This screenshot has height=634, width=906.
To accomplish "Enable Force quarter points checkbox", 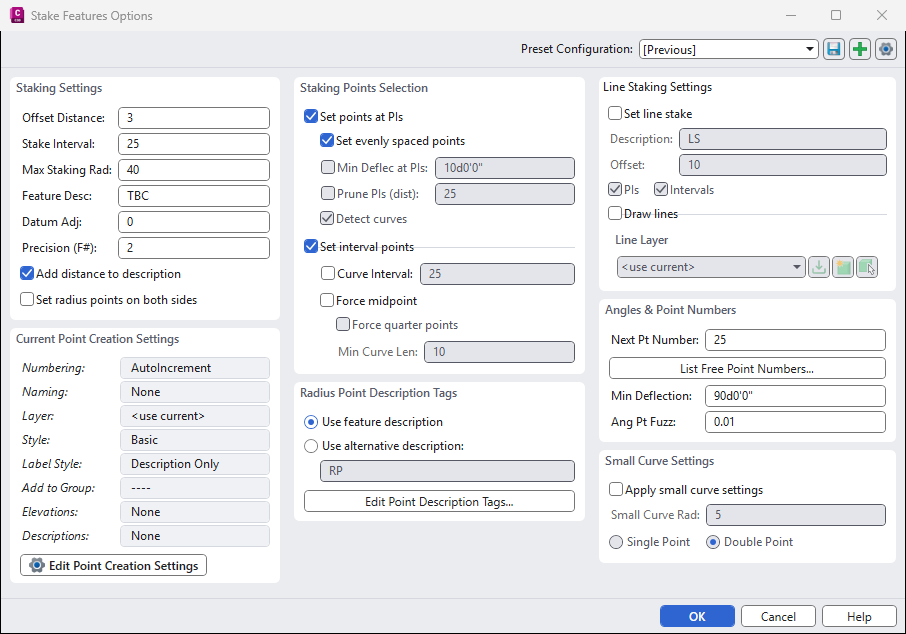I will [343, 324].
